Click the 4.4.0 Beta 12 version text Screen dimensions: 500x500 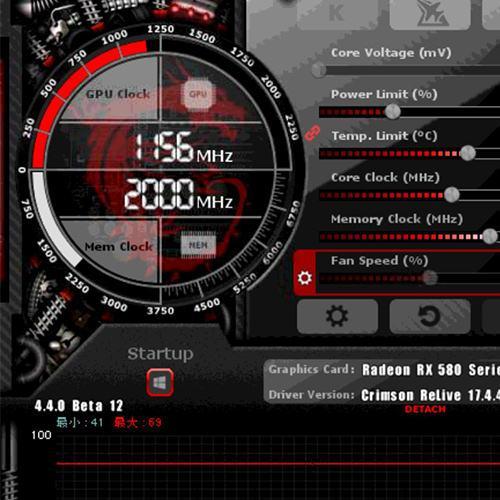pos(79,406)
